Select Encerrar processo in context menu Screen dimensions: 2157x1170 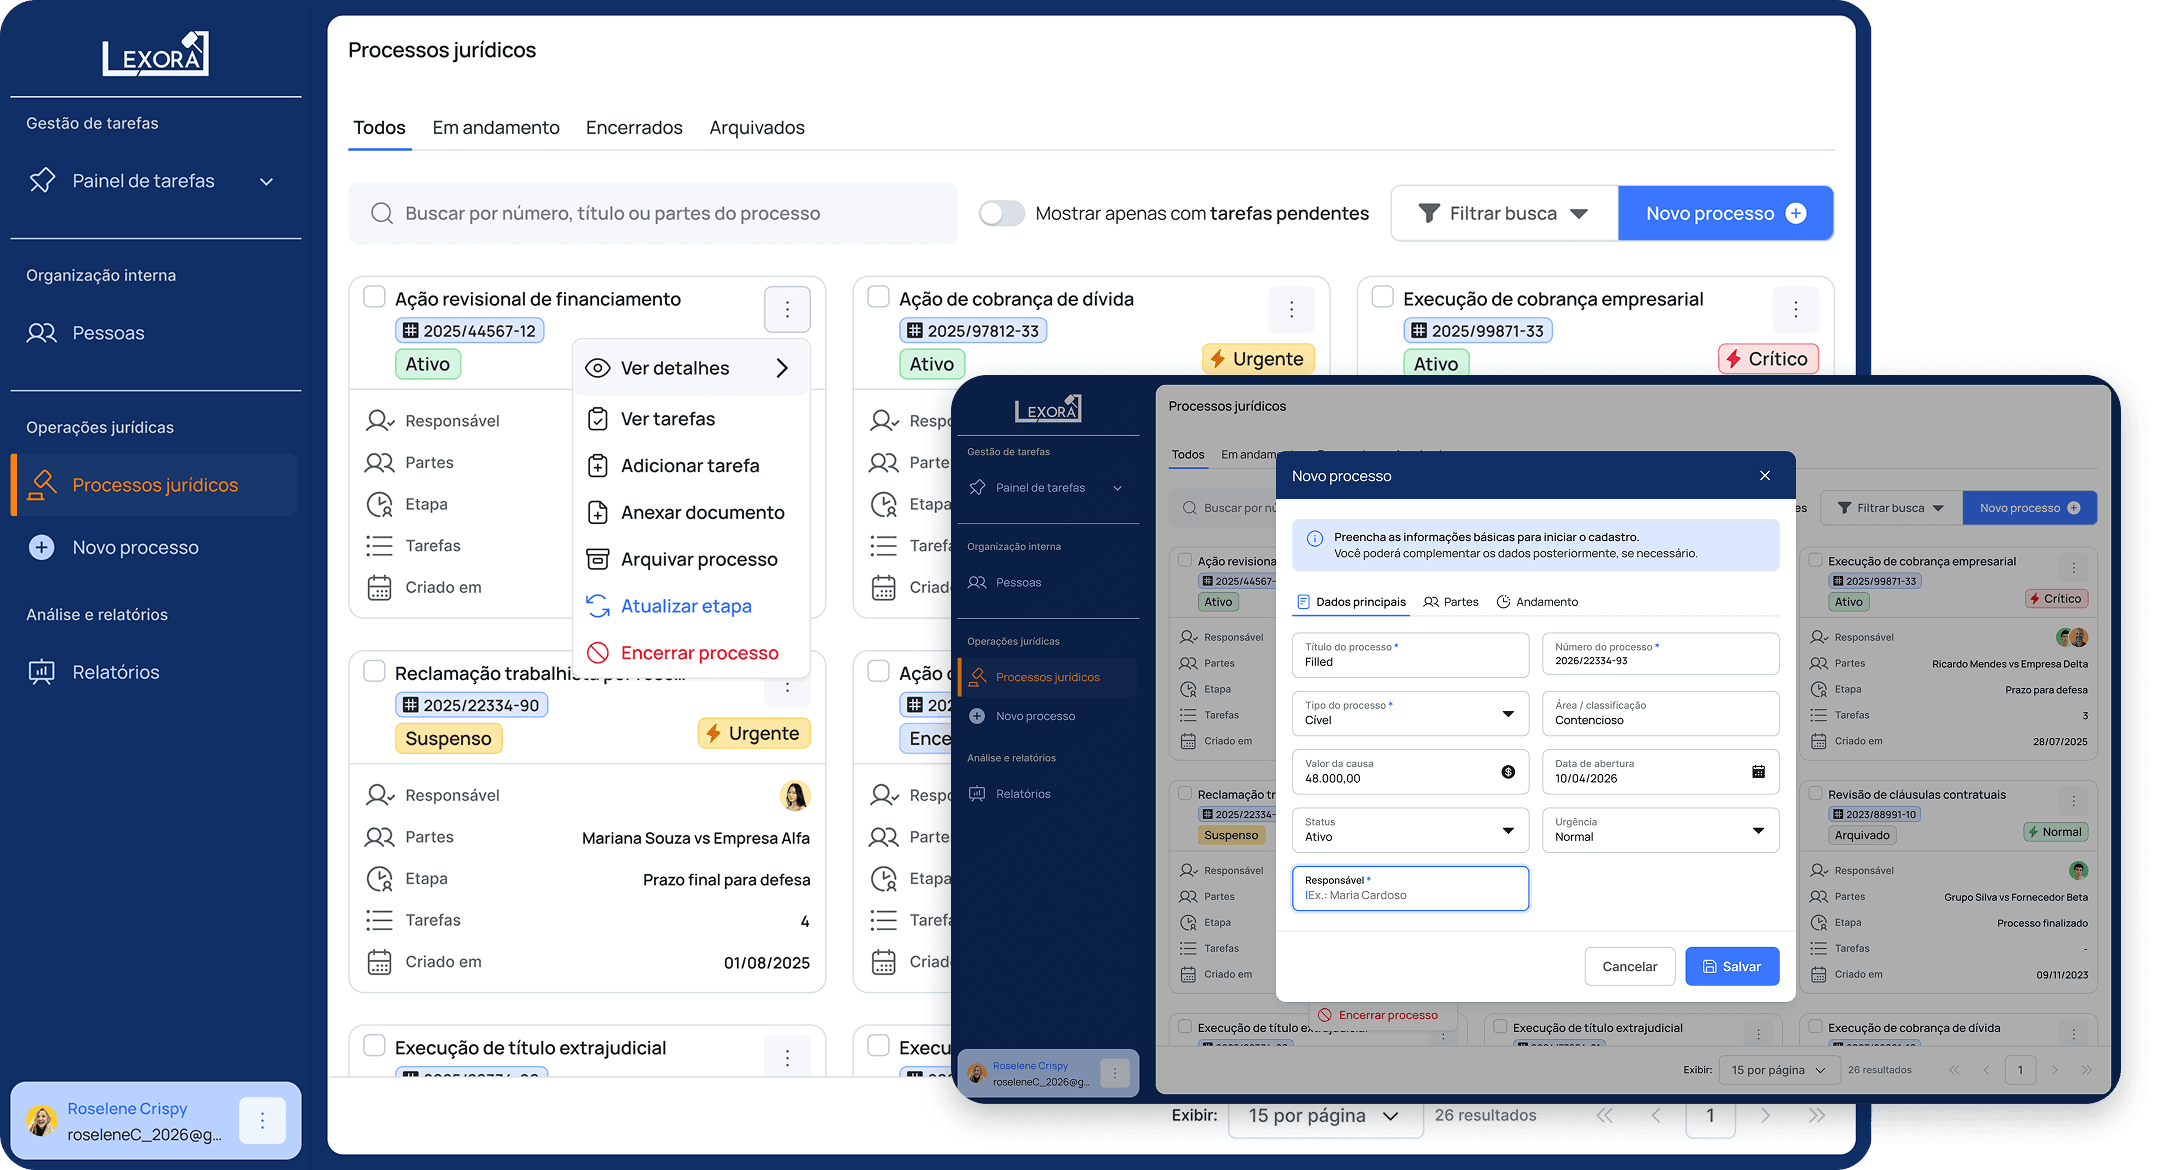pos(691,654)
